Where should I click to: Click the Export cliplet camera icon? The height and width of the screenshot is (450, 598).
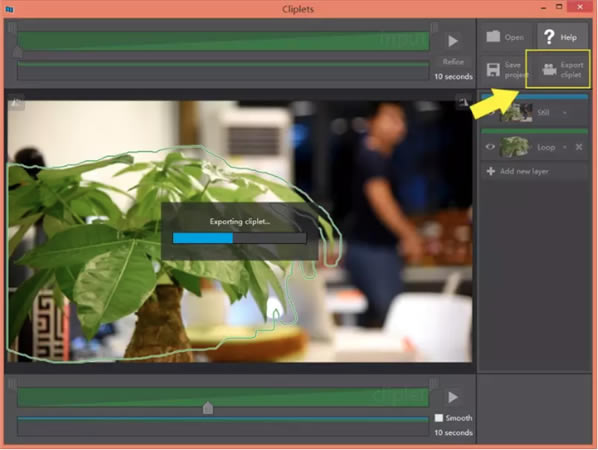[549, 69]
